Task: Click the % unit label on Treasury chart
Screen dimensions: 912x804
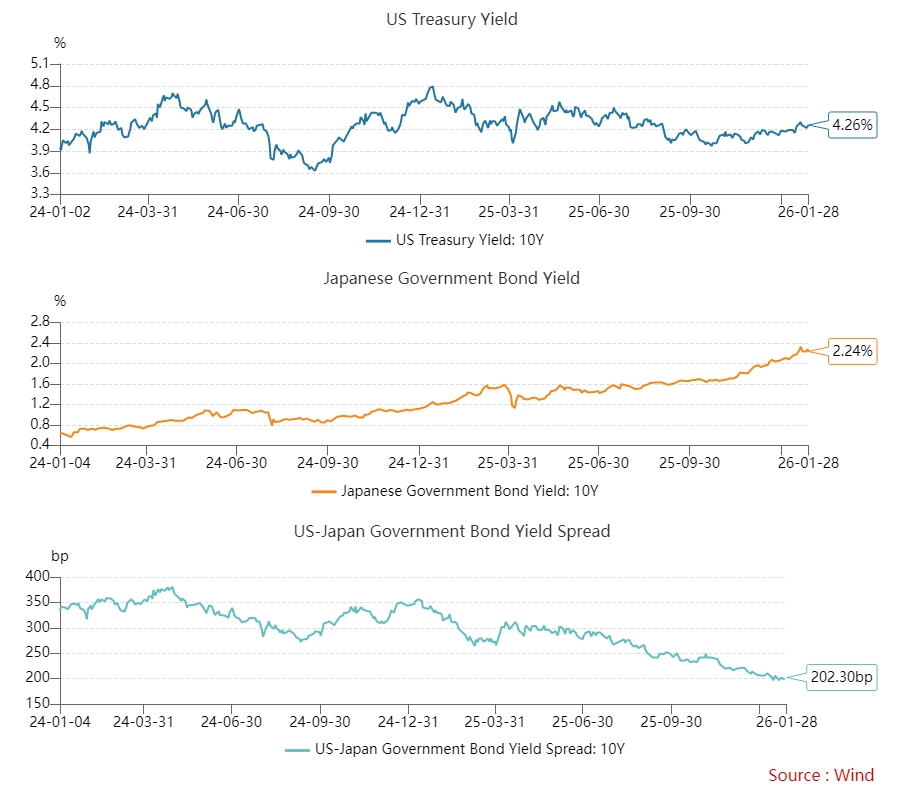Action: pos(59,43)
